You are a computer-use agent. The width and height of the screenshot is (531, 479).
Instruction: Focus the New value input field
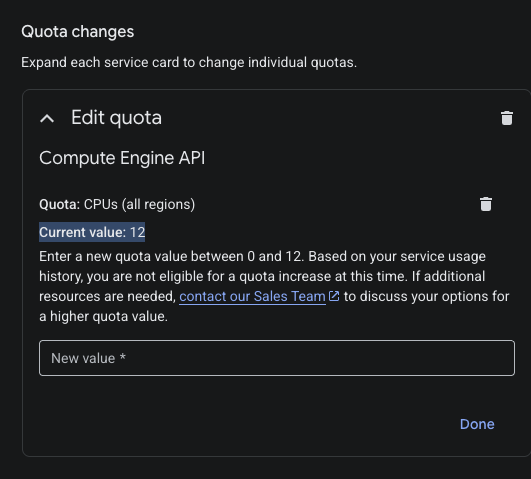(x=277, y=358)
